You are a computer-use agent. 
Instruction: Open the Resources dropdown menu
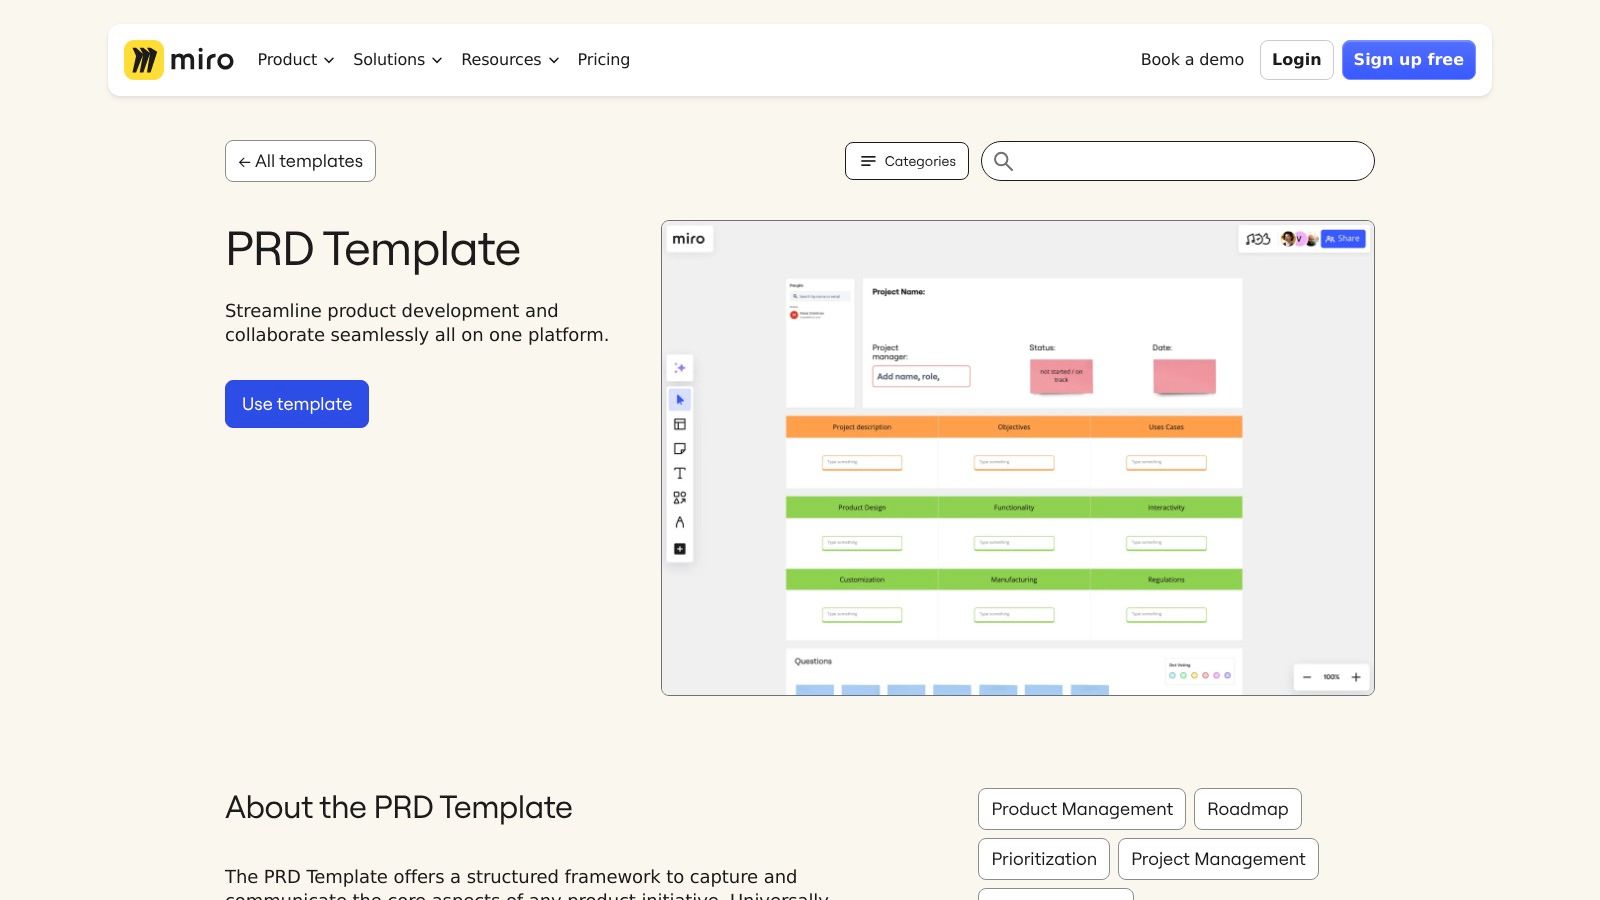tap(509, 60)
